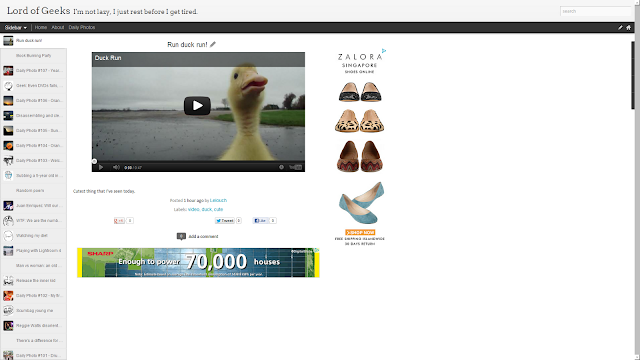The height and width of the screenshot is (360, 640).
Task: Click the Google +1 button
Action: coord(119,221)
